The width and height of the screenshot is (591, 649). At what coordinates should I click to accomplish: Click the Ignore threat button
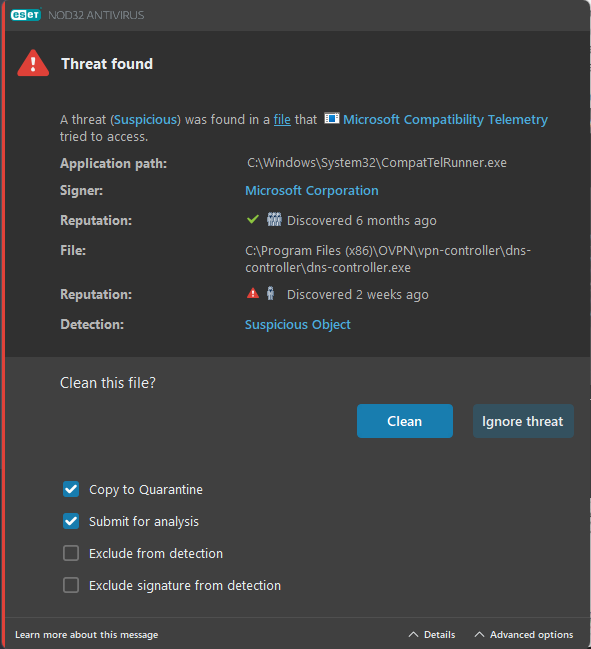coord(523,421)
